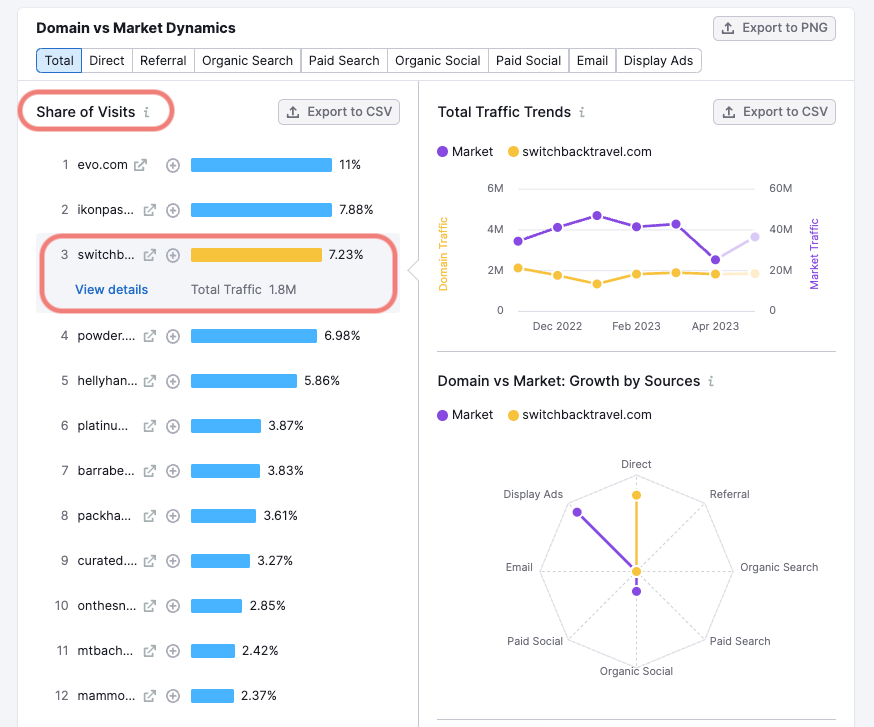Open the Organic Search tab
The width and height of the screenshot is (874, 727).
tap(247, 61)
